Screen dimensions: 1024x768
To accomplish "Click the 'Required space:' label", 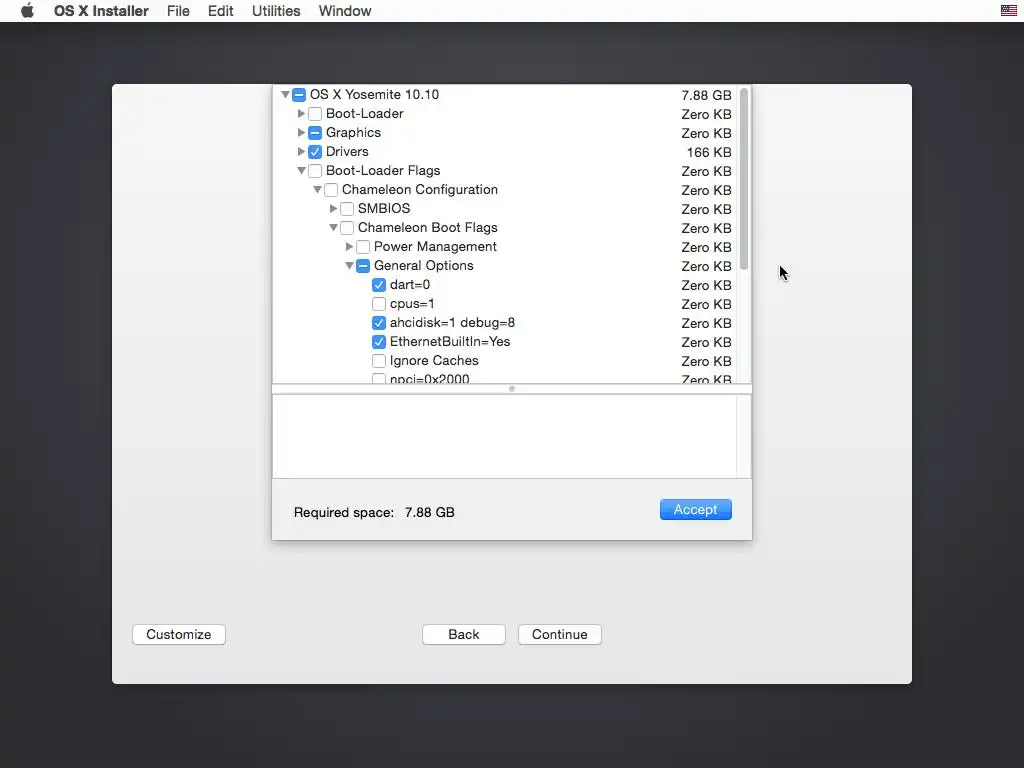I will coord(344,513).
